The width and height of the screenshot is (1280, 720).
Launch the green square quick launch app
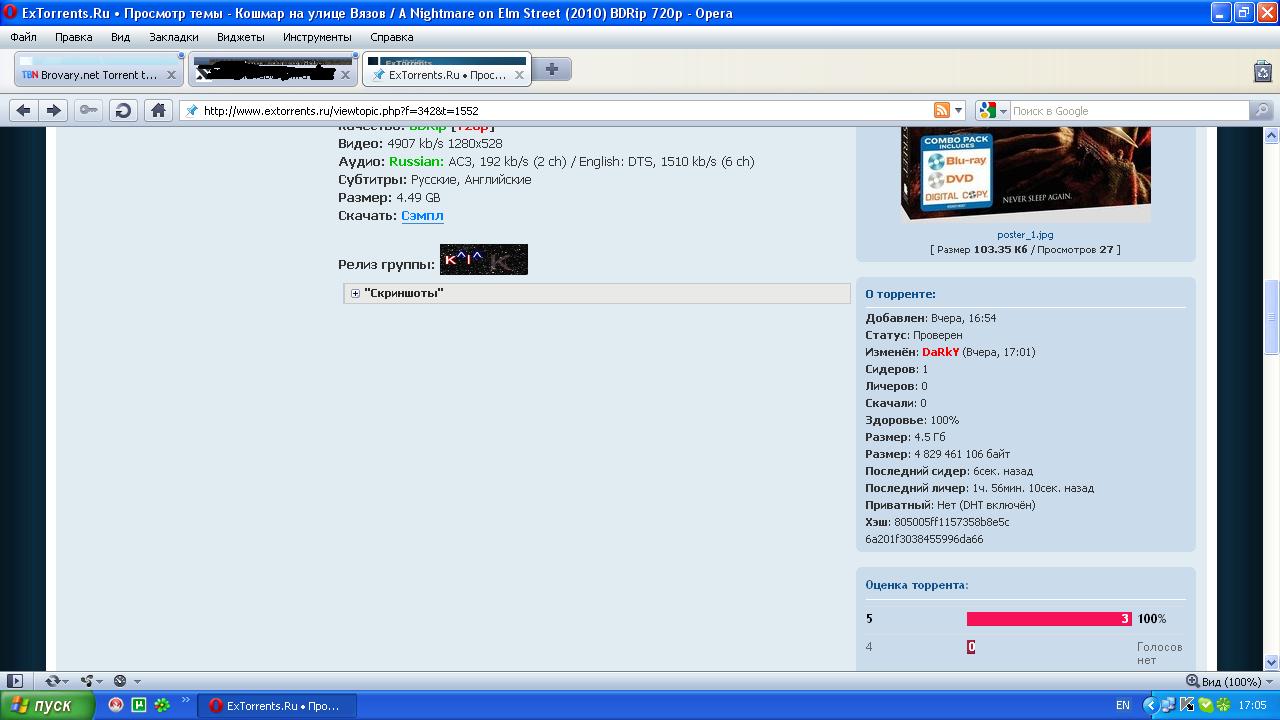139,705
